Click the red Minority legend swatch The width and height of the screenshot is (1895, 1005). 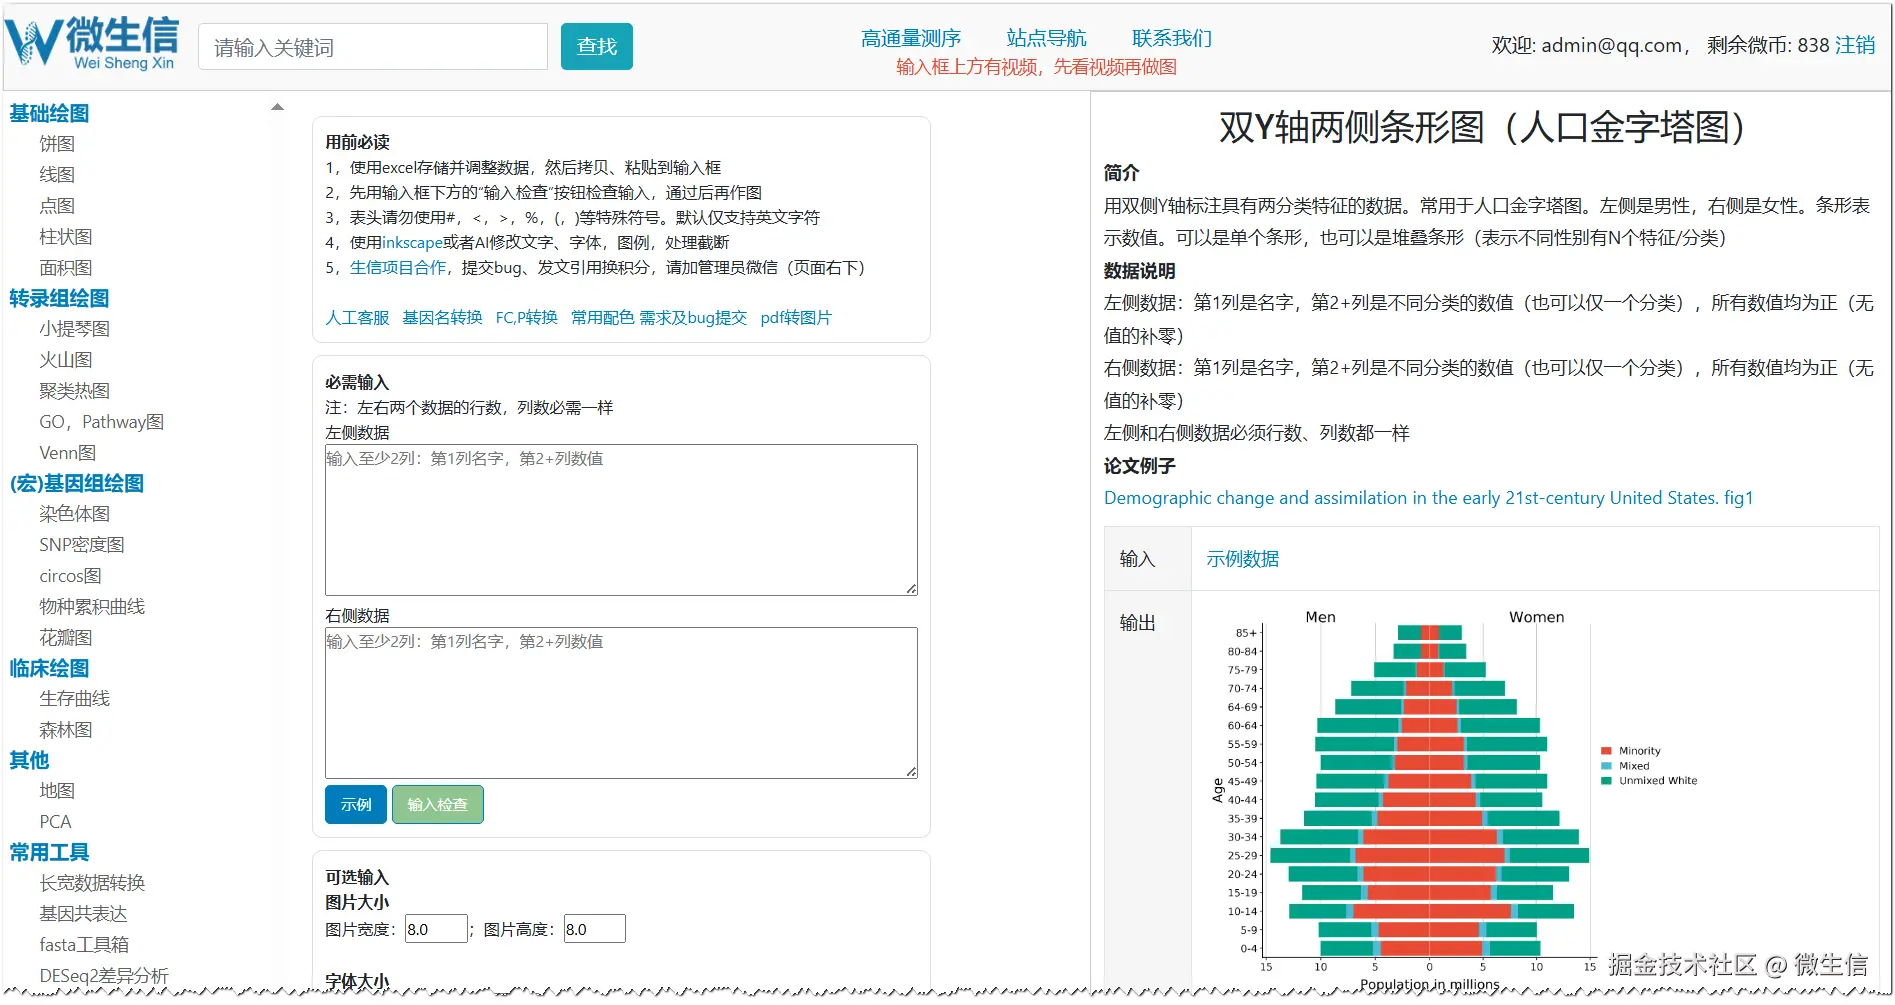[x=1606, y=751]
